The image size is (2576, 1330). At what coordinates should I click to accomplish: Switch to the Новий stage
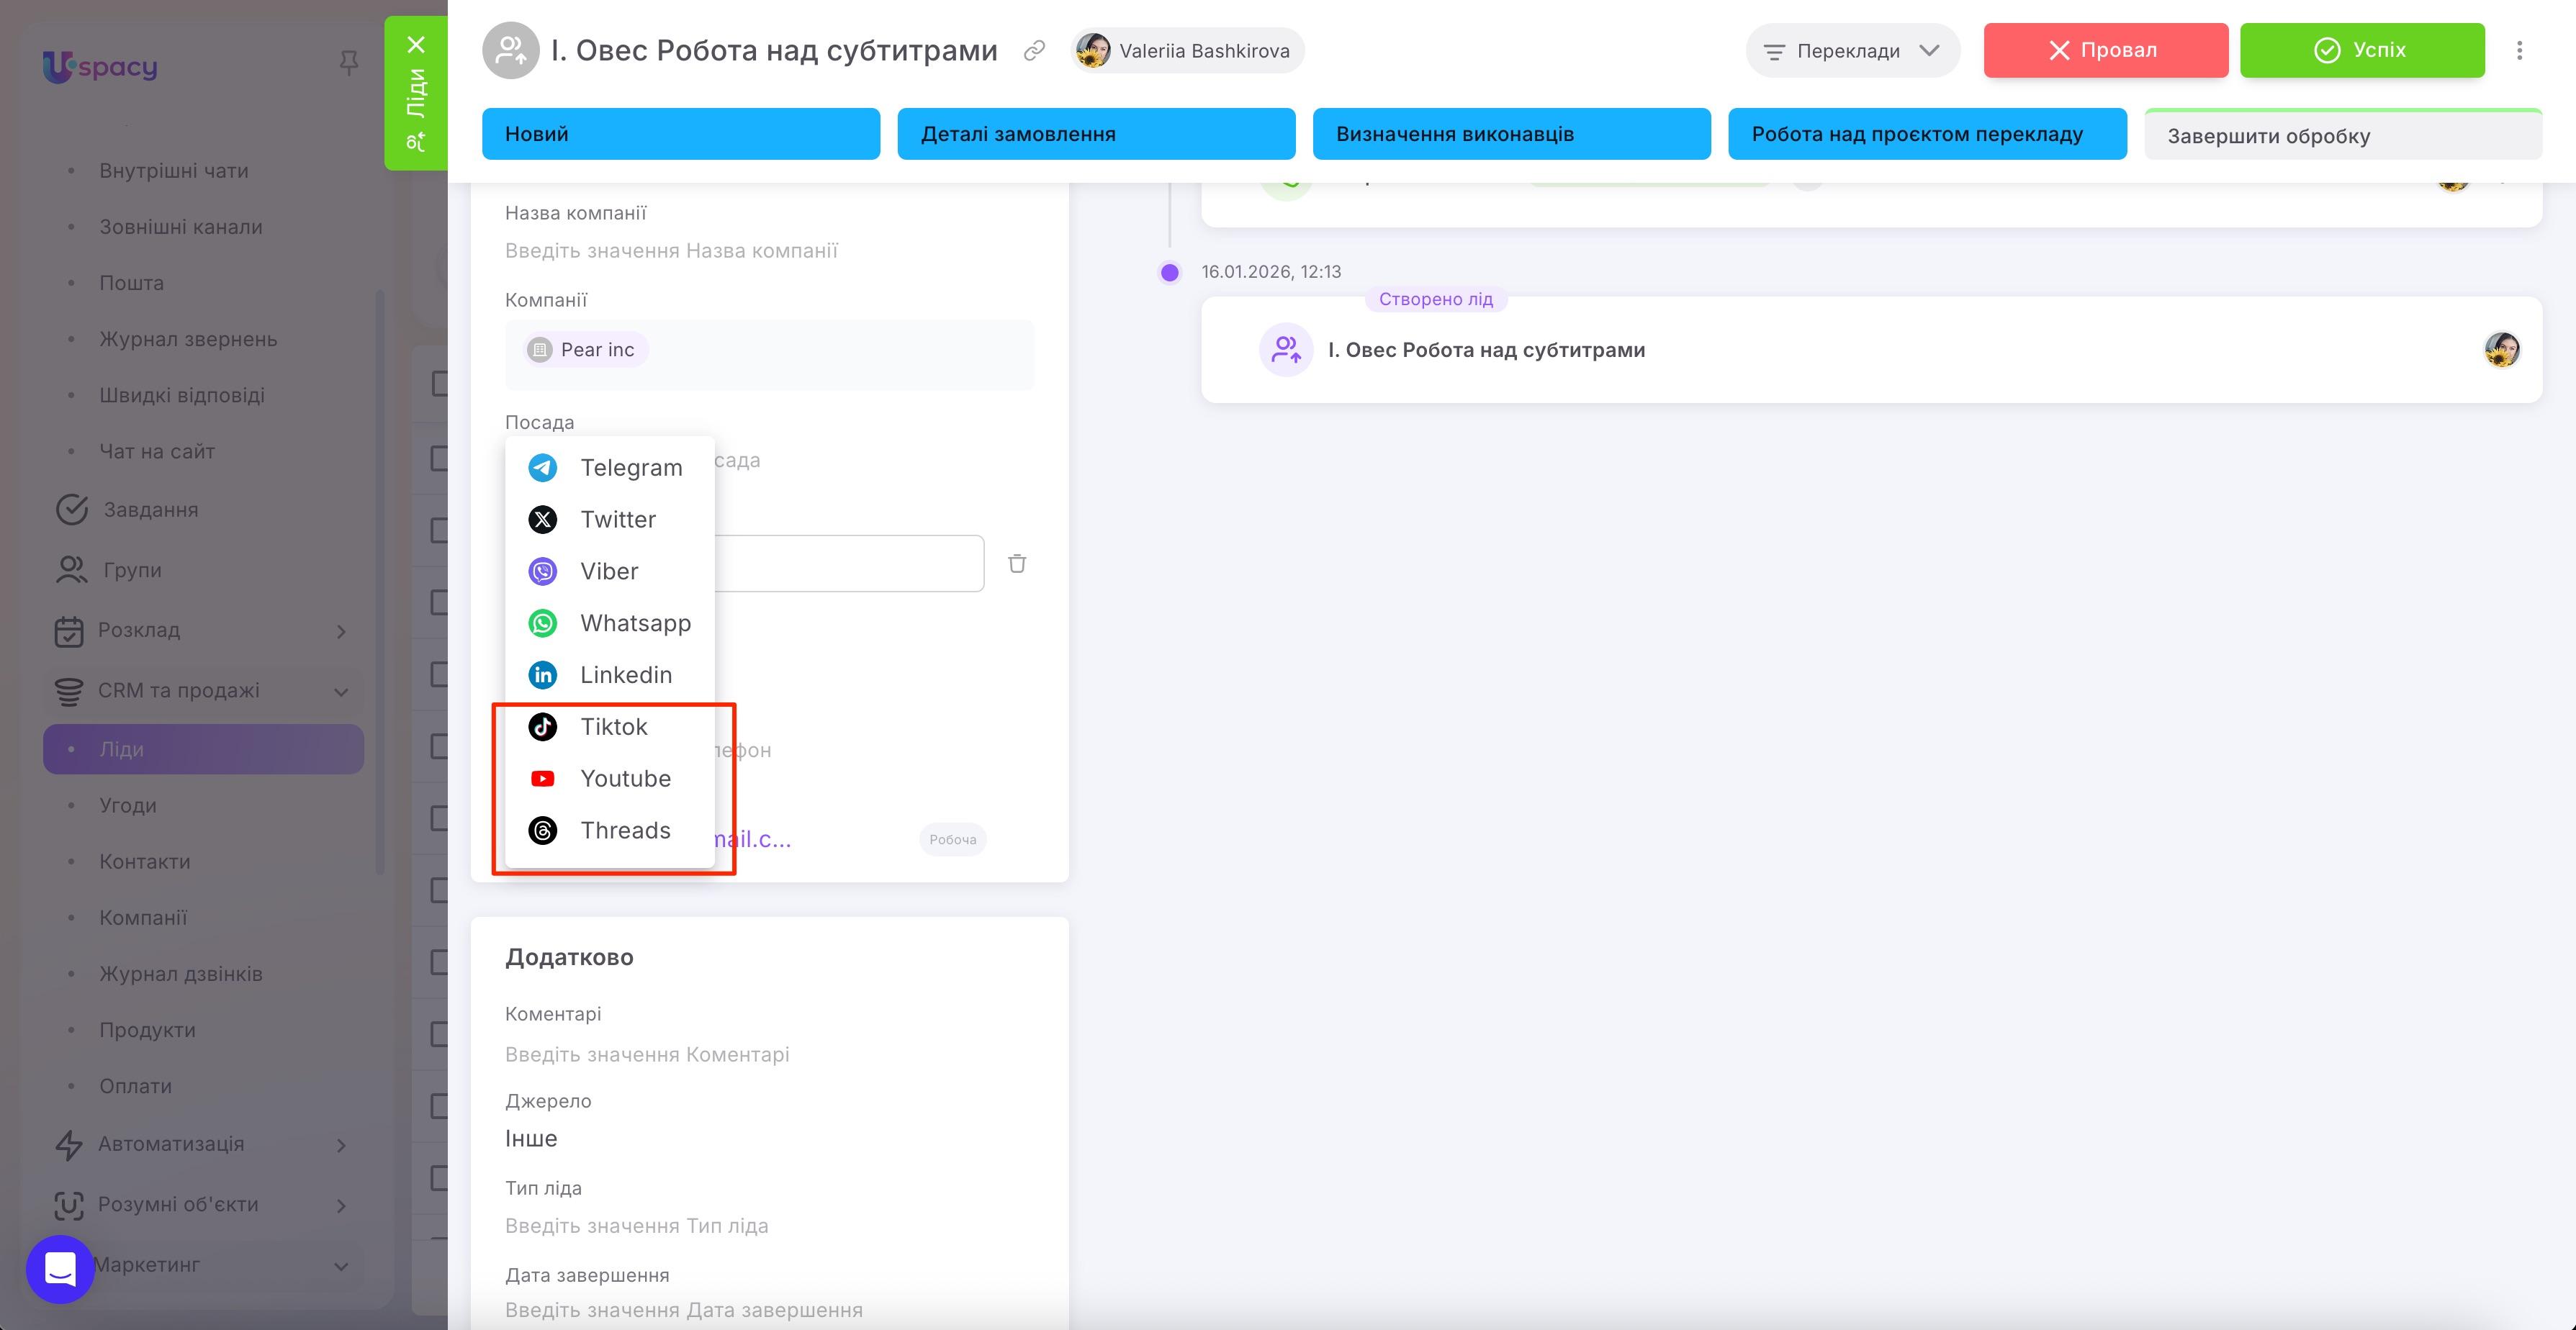click(681, 134)
